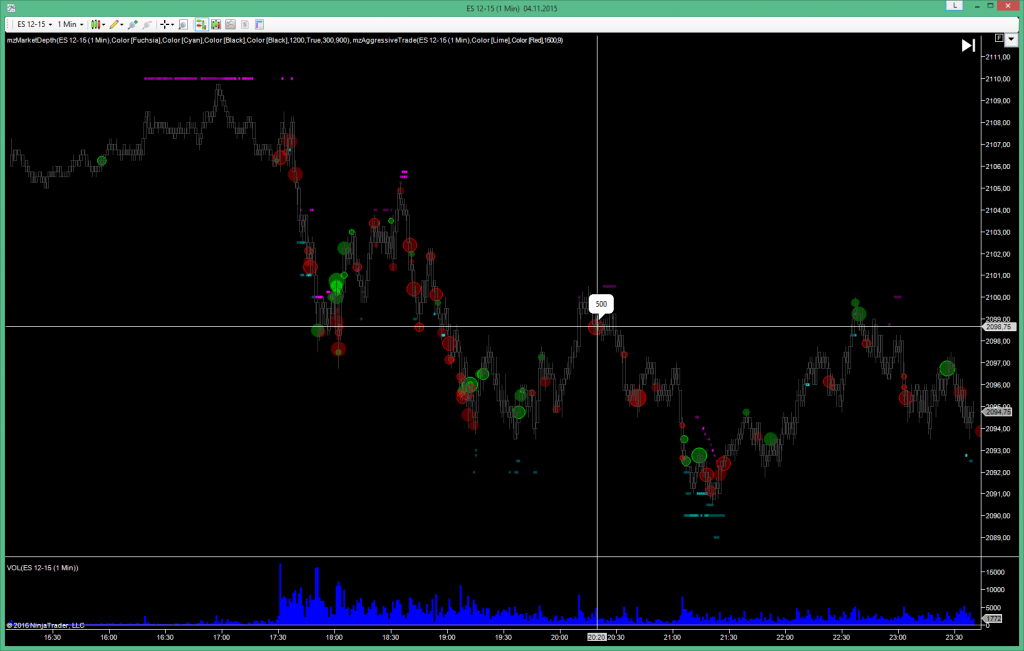Open the 1 Min interval dropdown
Viewport: 1024px width, 651px height.
point(70,24)
